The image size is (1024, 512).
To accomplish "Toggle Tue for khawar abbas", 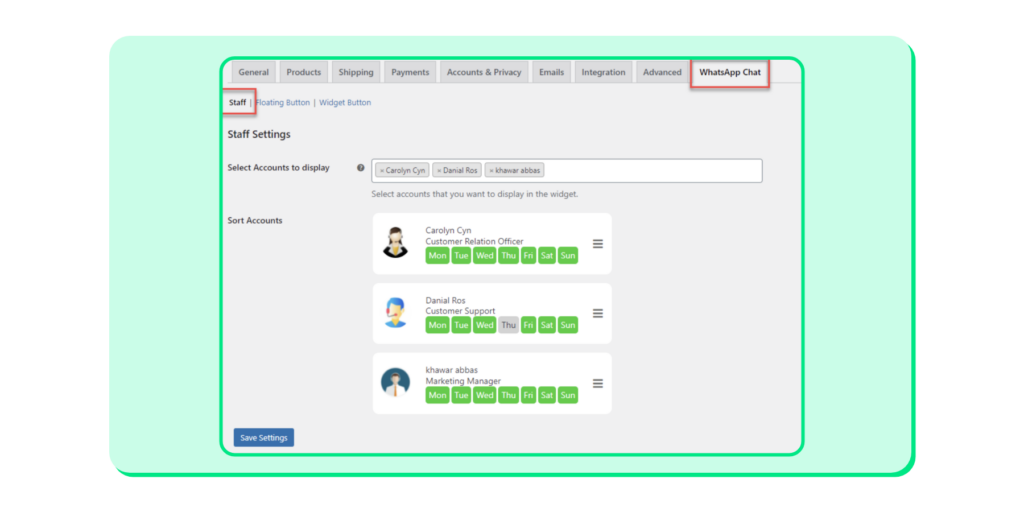I will pyautogui.click(x=461, y=395).
